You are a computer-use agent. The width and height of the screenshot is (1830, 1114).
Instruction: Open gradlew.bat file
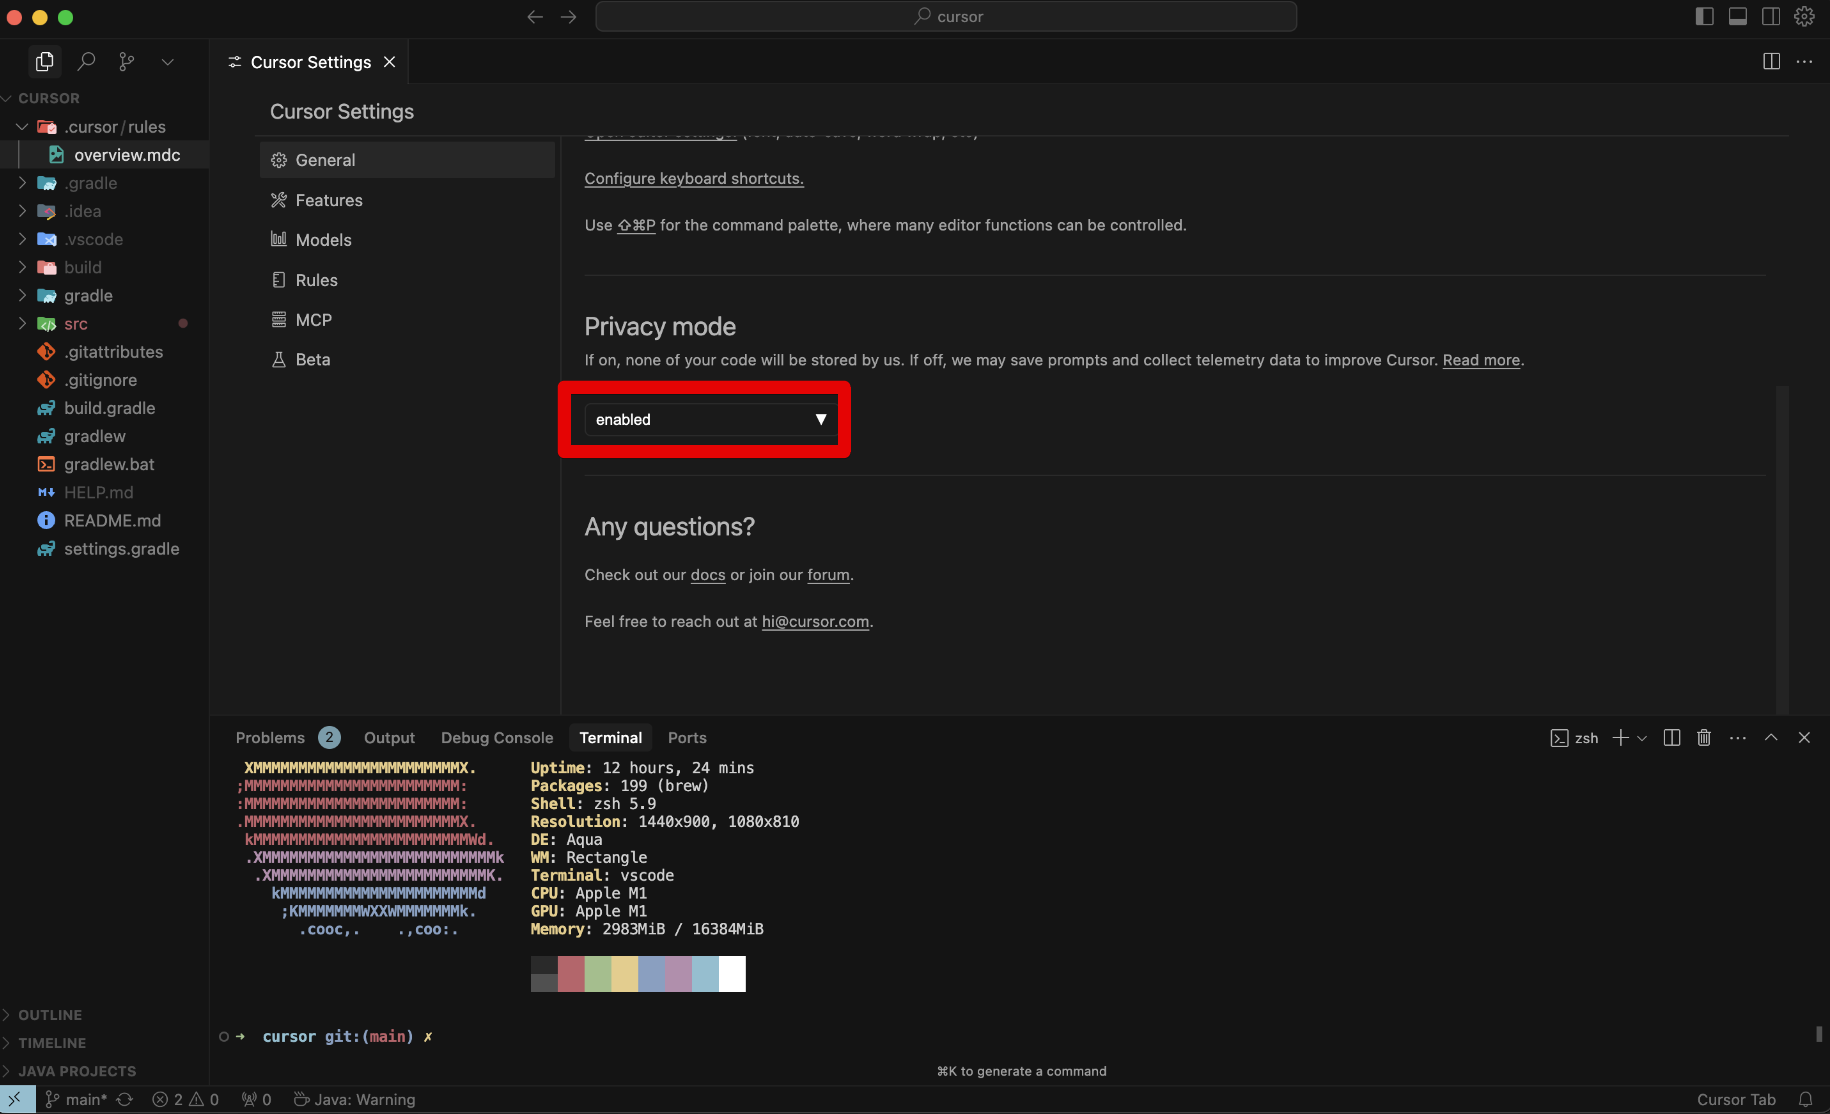click(104, 464)
